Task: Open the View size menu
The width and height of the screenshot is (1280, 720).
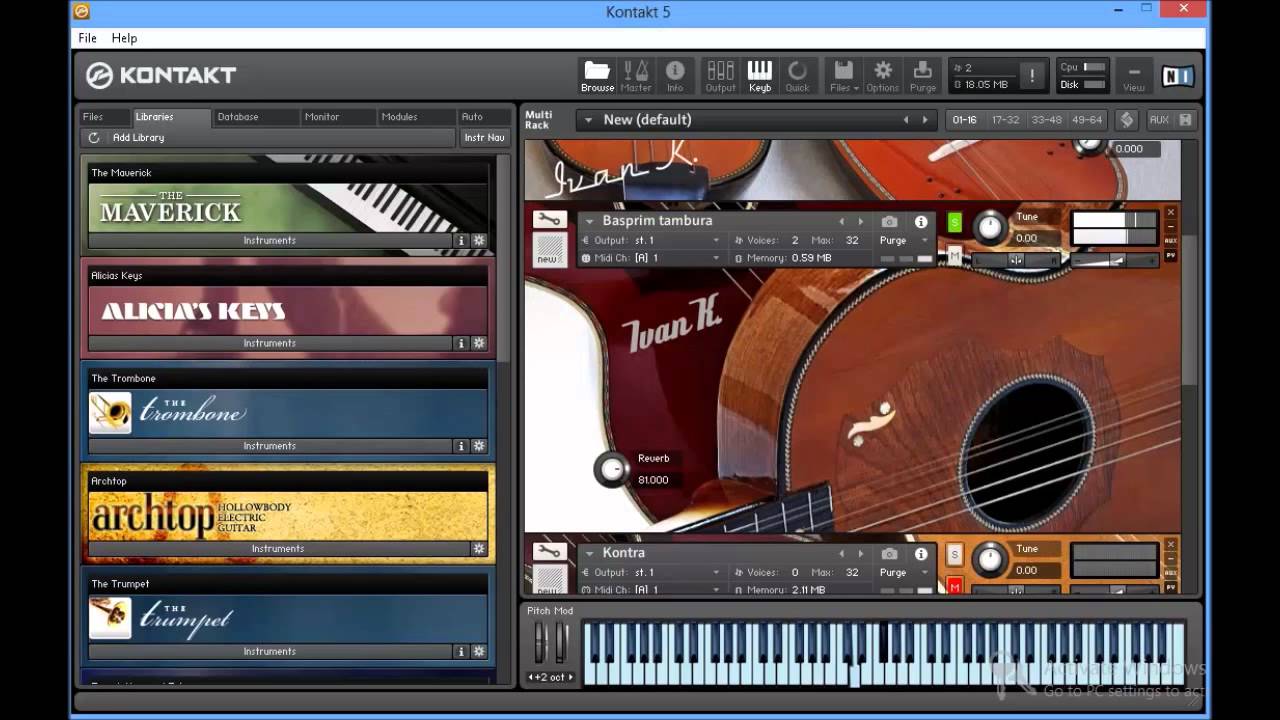Action: [x=1133, y=76]
